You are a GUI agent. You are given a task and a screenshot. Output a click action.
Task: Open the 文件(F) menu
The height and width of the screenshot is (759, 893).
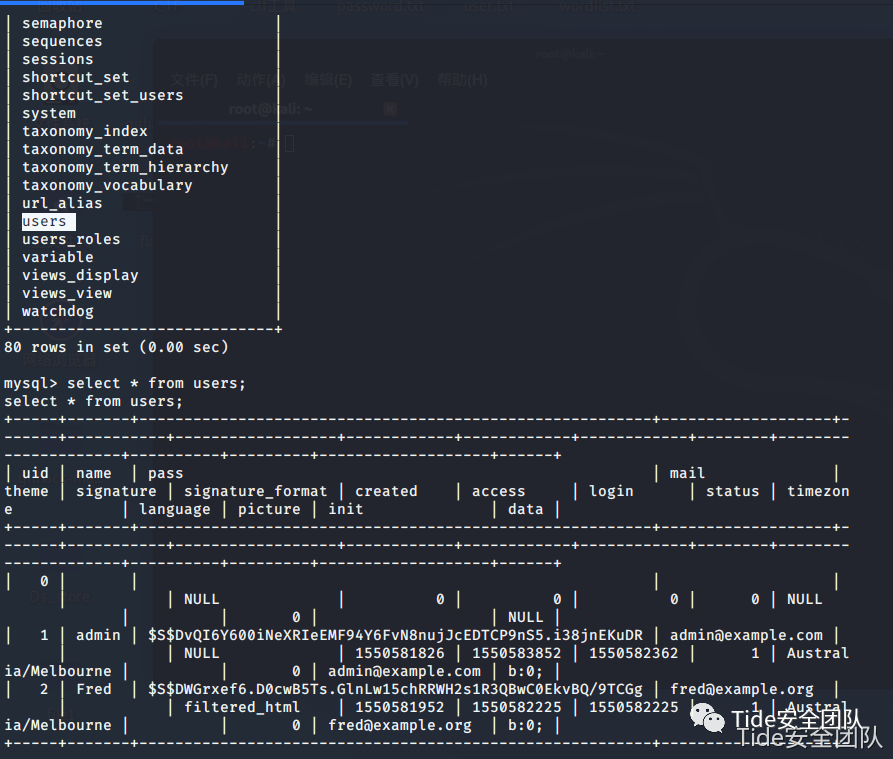pyautogui.click(x=194, y=80)
